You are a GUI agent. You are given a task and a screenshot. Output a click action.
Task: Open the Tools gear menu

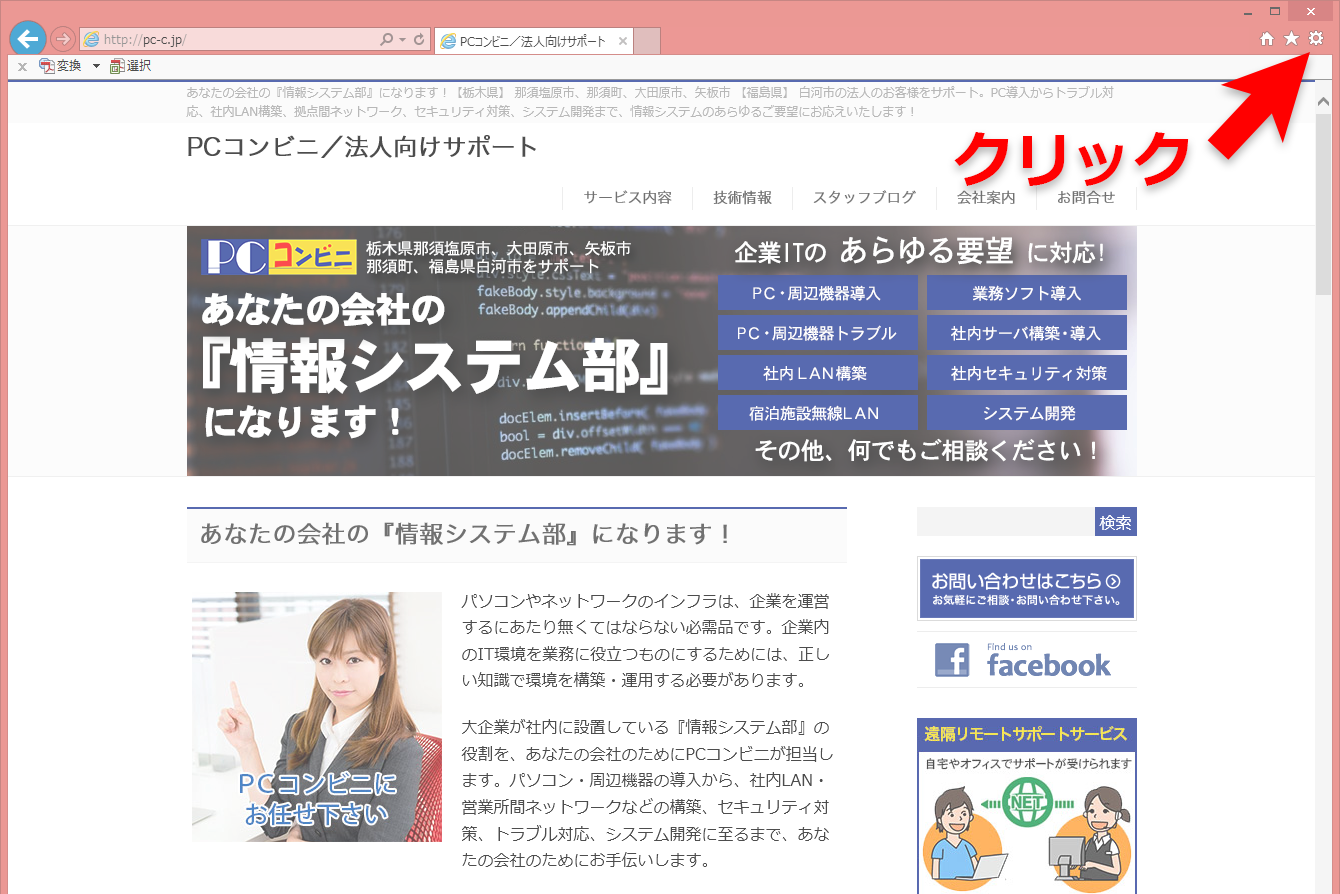1316,39
